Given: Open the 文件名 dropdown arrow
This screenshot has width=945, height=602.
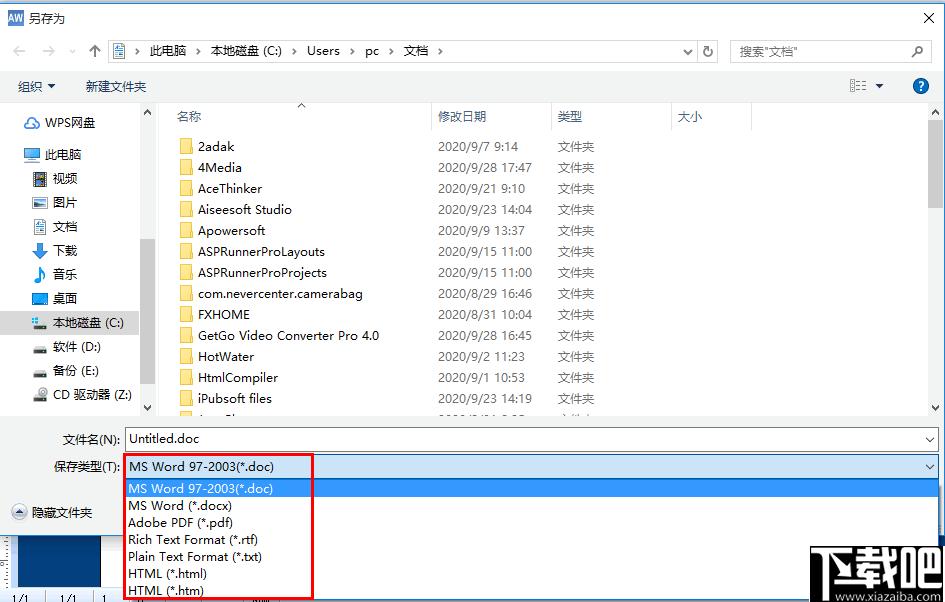Looking at the screenshot, I should 930,440.
